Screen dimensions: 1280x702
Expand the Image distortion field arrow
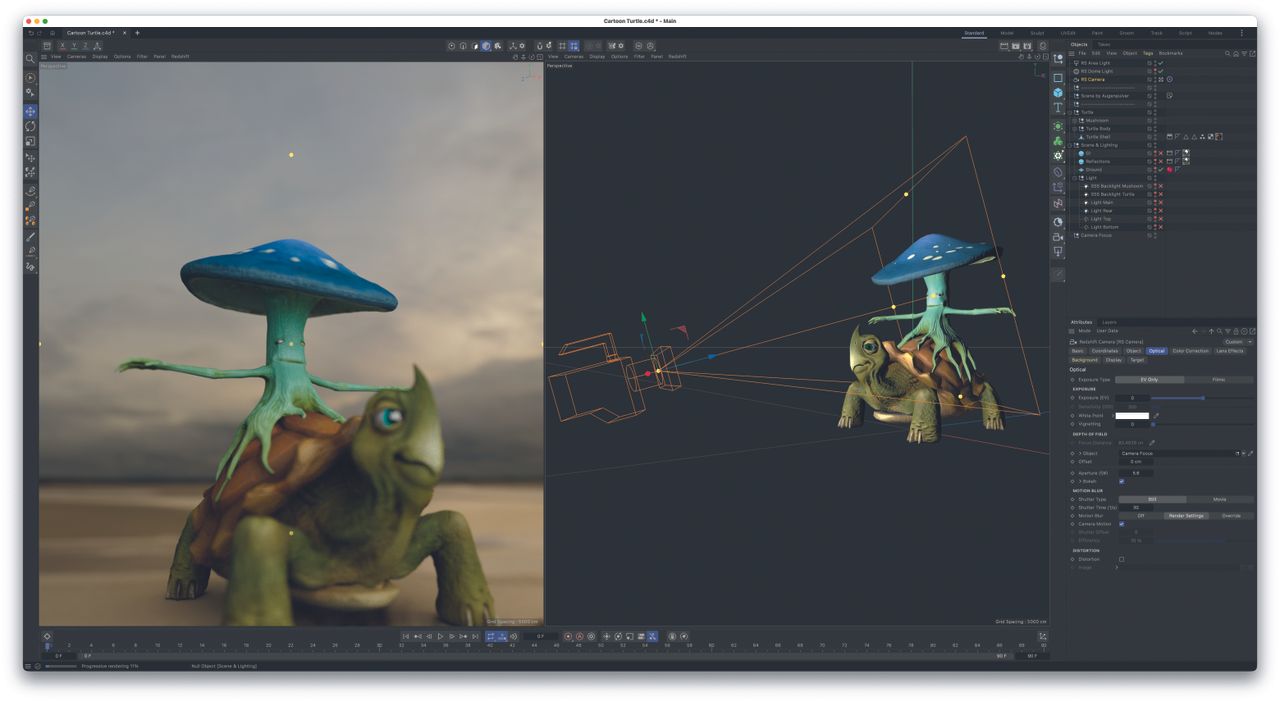point(1117,568)
